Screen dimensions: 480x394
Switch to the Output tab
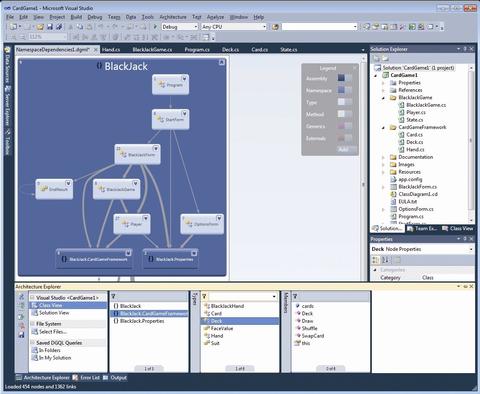pos(115,378)
